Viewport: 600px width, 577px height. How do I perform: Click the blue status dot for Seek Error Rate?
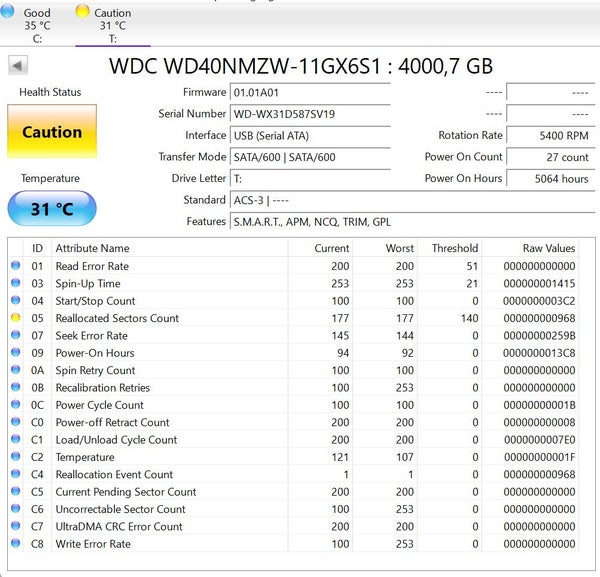coord(16,334)
